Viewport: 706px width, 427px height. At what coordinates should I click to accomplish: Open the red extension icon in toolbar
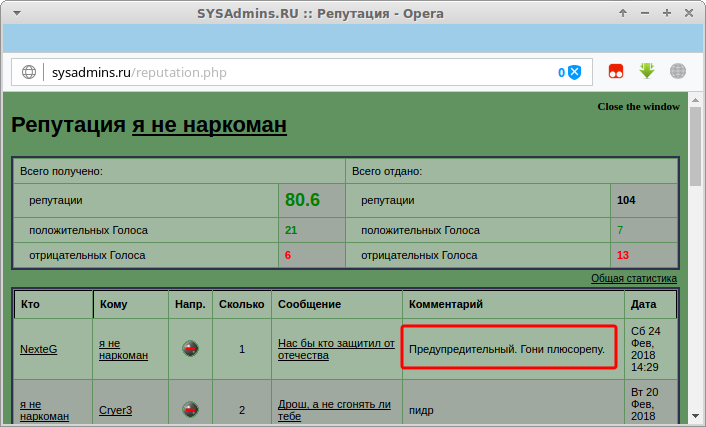click(x=615, y=71)
